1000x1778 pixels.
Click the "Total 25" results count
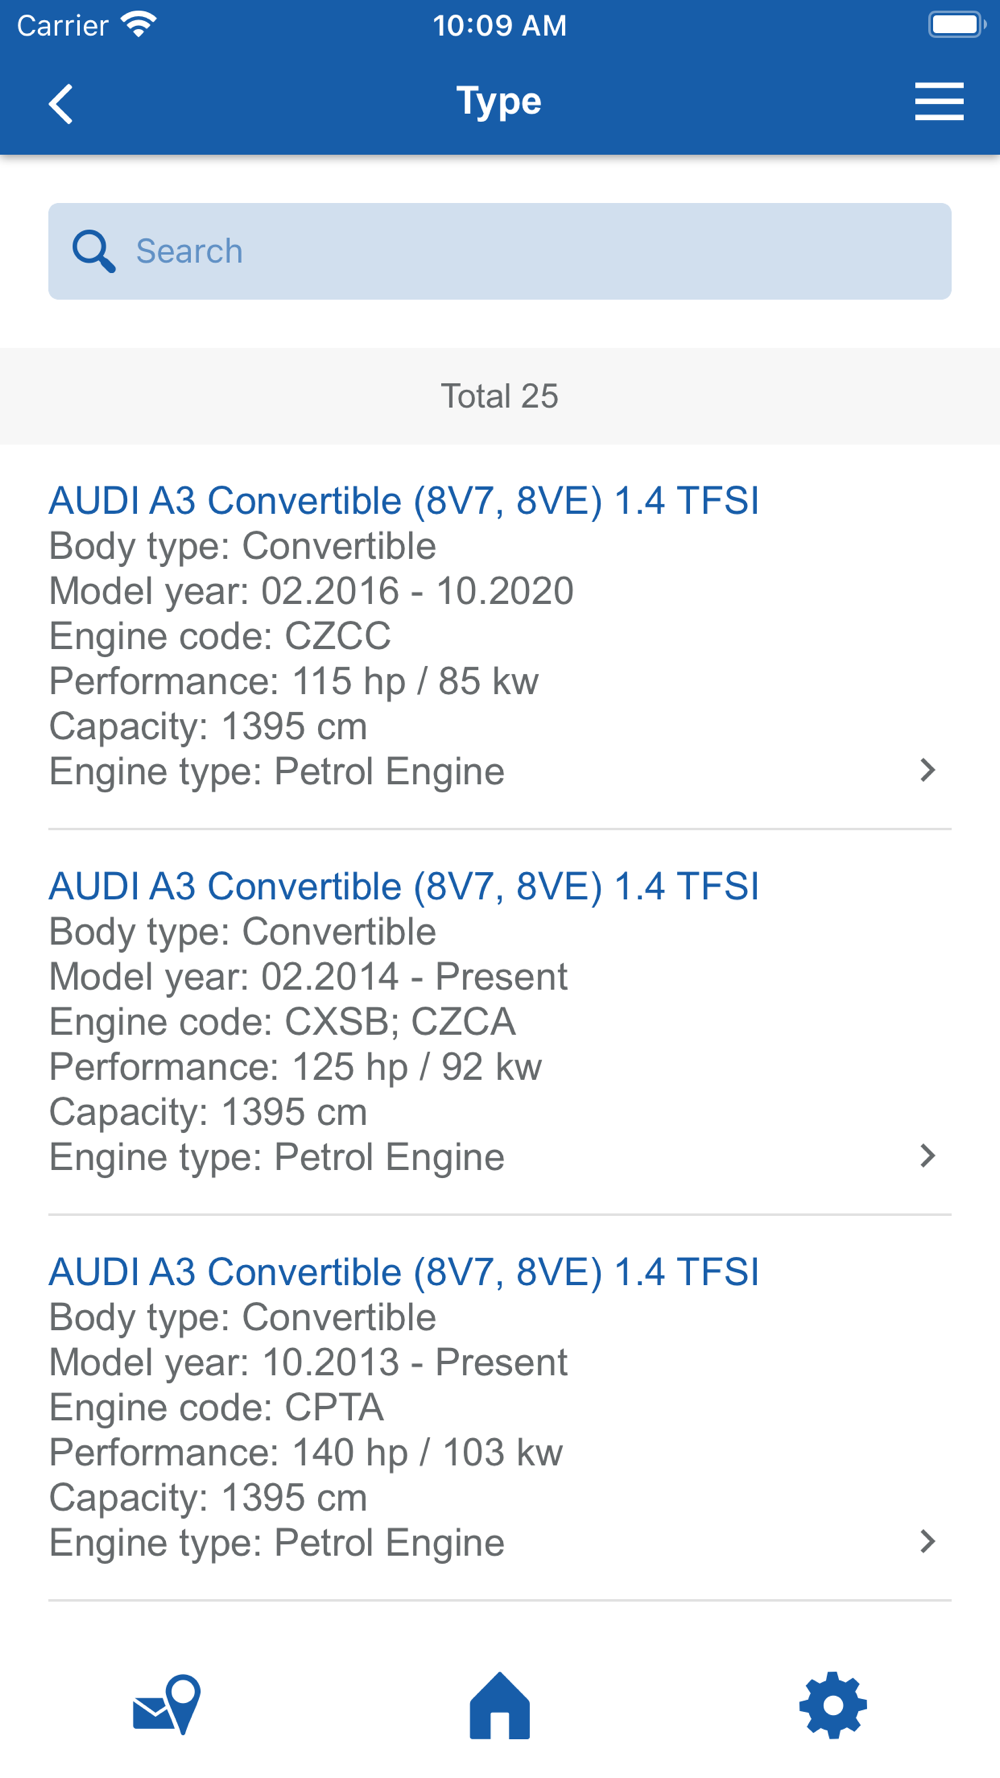tap(500, 396)
